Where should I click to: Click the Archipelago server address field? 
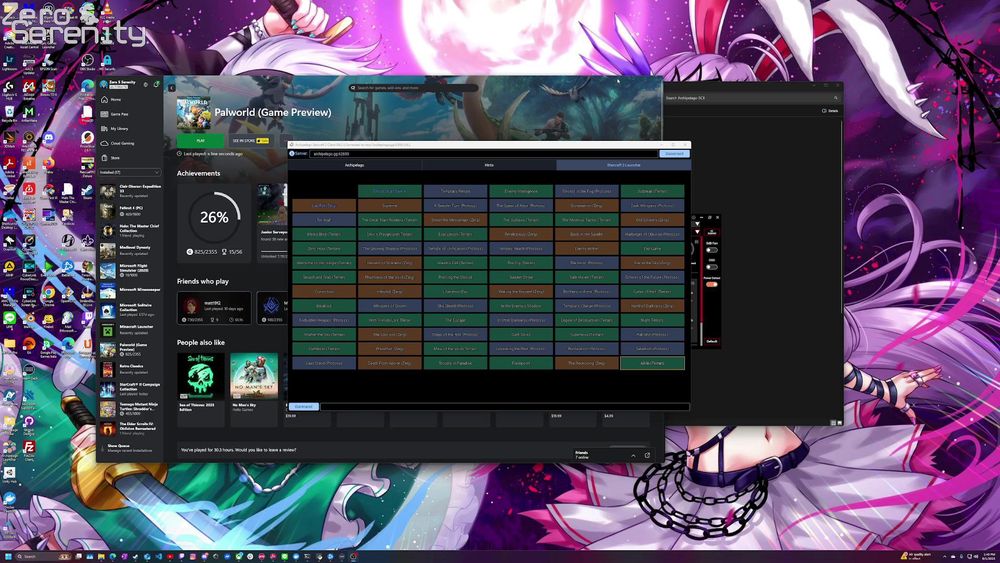point(483,154)
